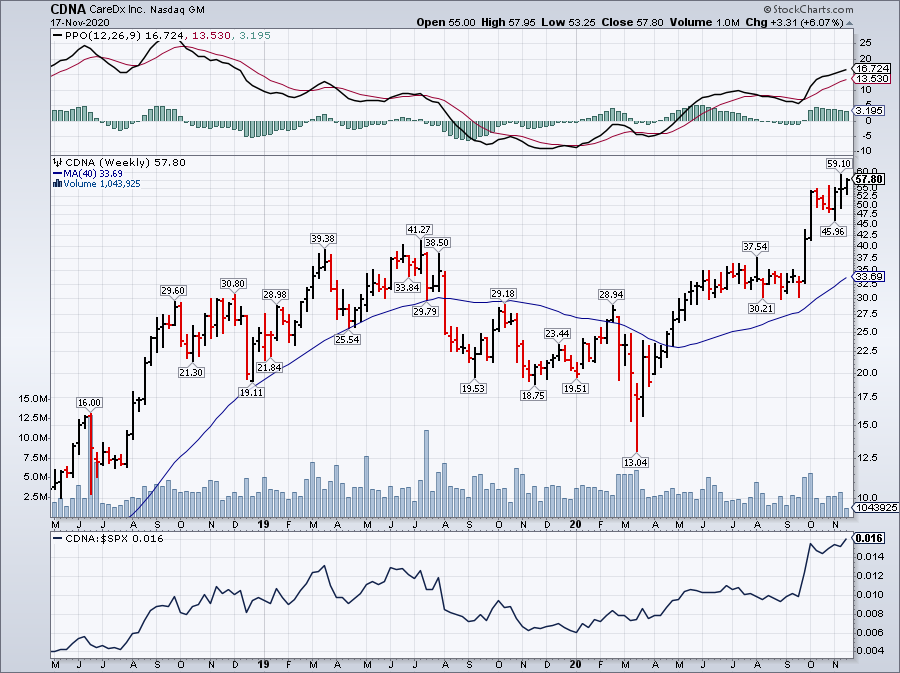Click the 0.016 tag on relative strength axis
The width and height of the screenshot is (900, 673).
click(869, 538)
